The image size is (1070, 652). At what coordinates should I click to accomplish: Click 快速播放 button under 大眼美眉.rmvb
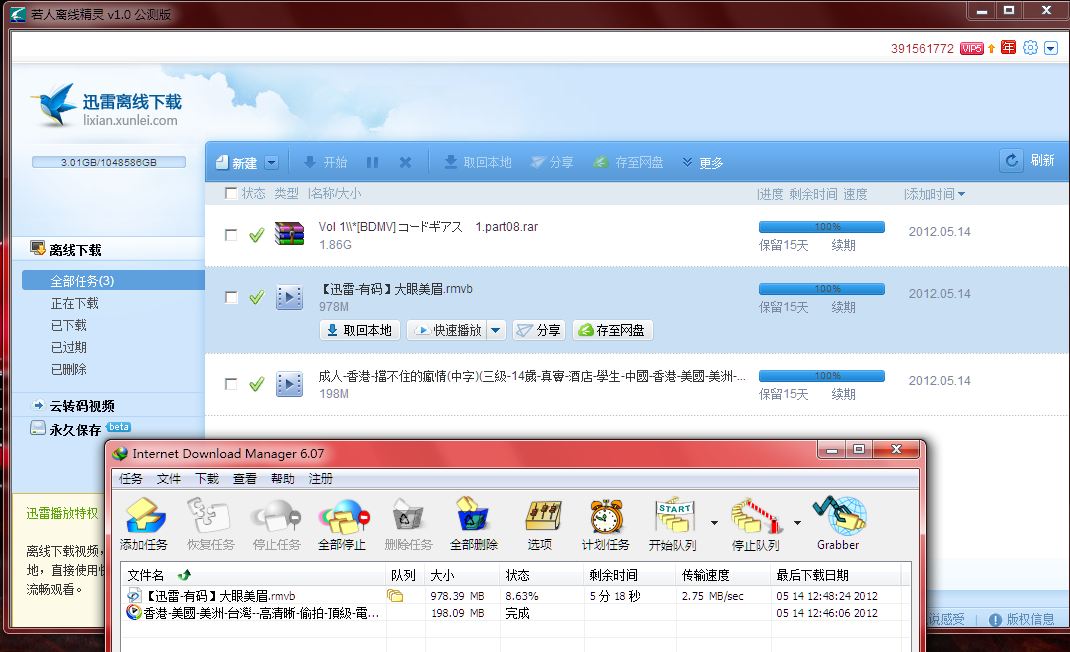[448, 330]
